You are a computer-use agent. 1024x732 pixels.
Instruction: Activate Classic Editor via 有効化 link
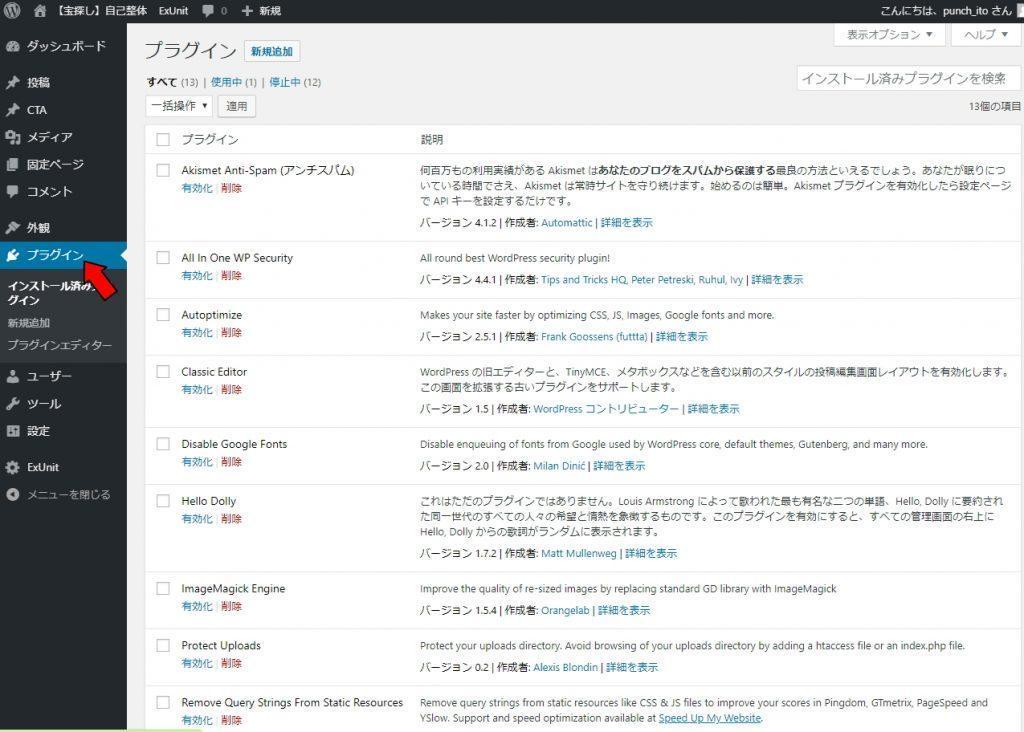197,389
